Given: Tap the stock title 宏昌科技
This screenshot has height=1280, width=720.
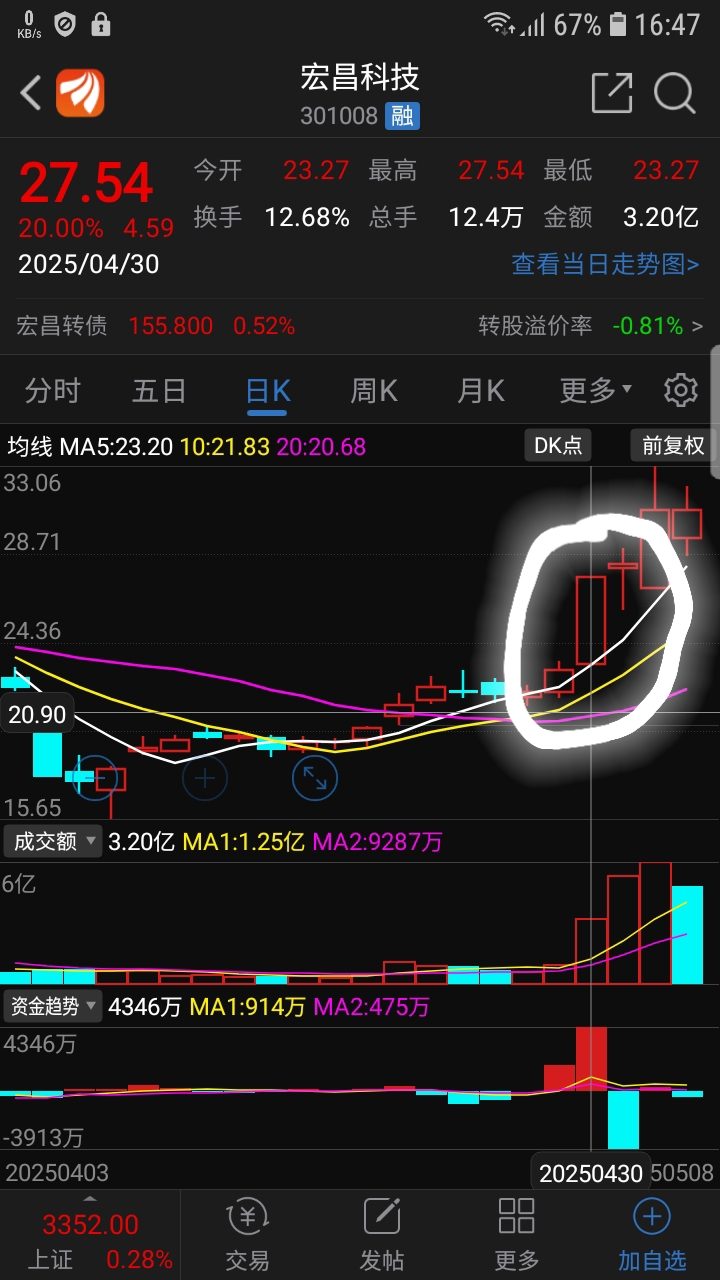Looking at the screenshot, I should [360, 77].
